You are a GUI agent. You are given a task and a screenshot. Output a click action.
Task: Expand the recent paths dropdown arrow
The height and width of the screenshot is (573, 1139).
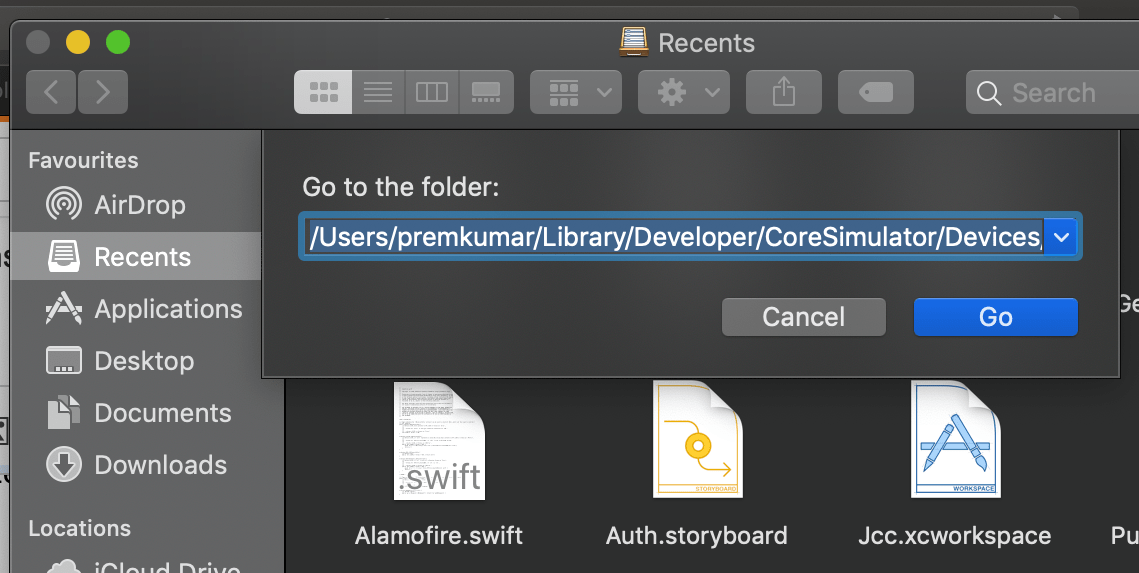click(1061, 237)
